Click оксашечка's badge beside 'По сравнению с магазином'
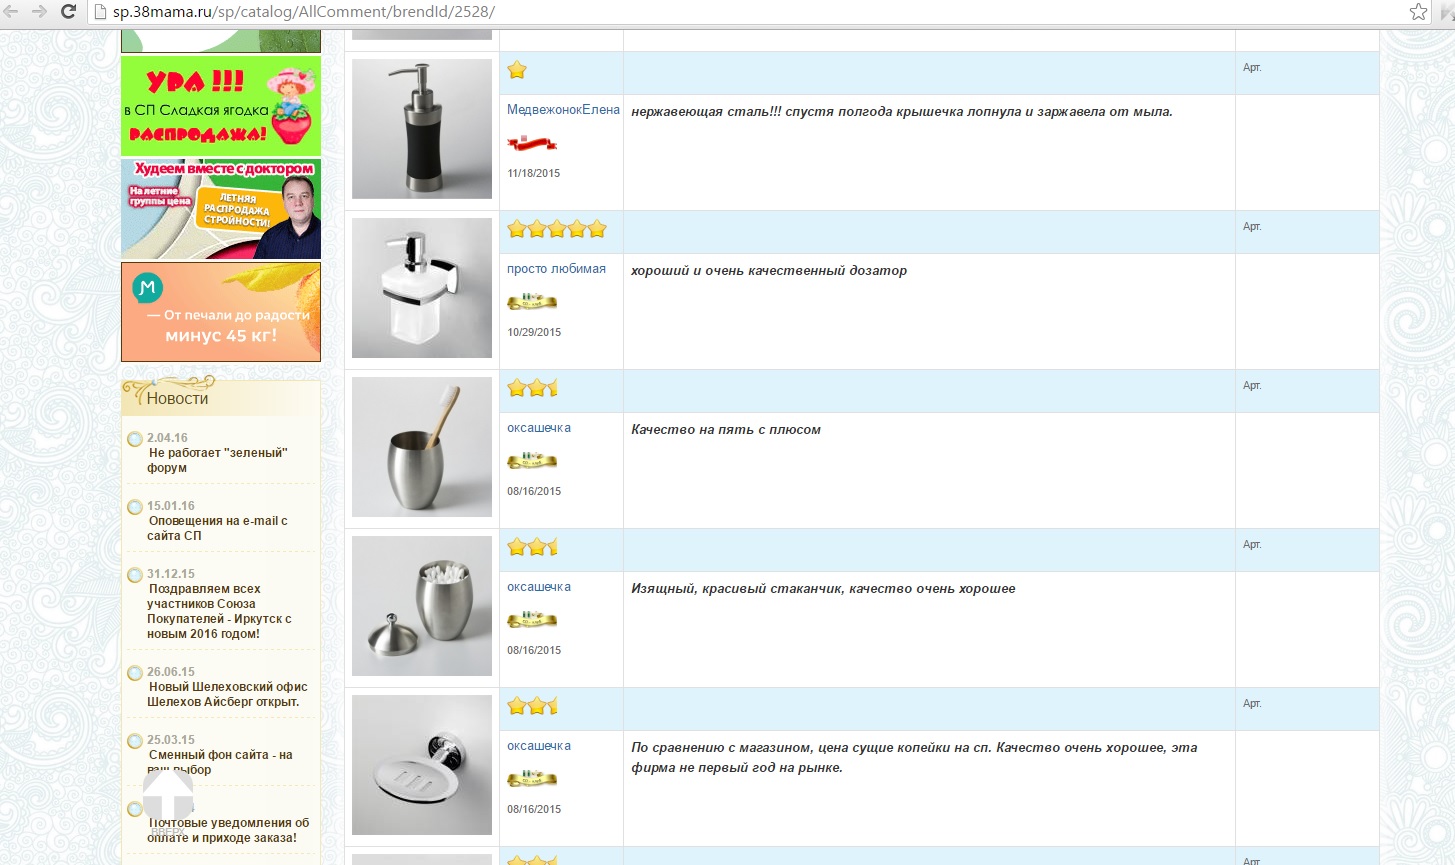 532,778
